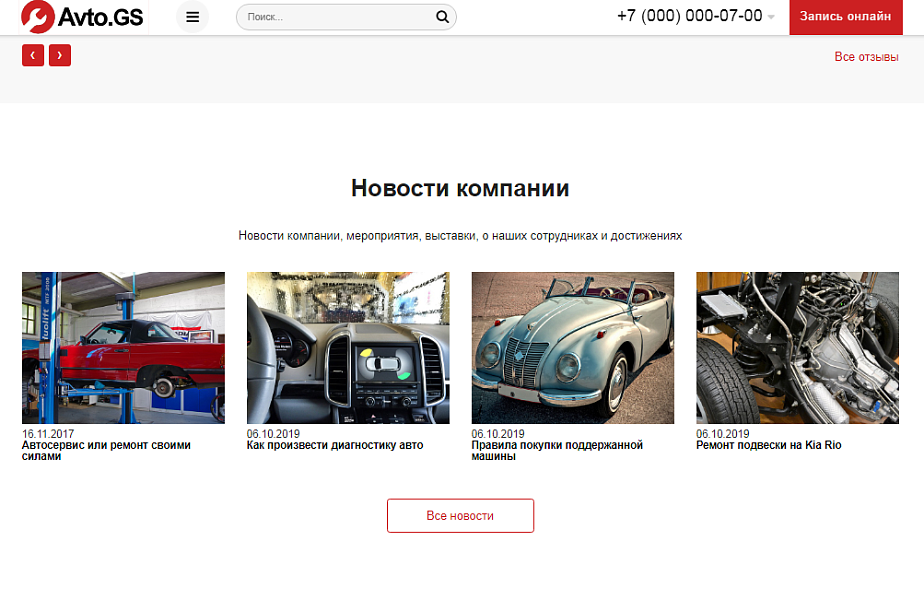Click the next arrow on reviews carousel
The image size is (924, 600).
(60, 55)
